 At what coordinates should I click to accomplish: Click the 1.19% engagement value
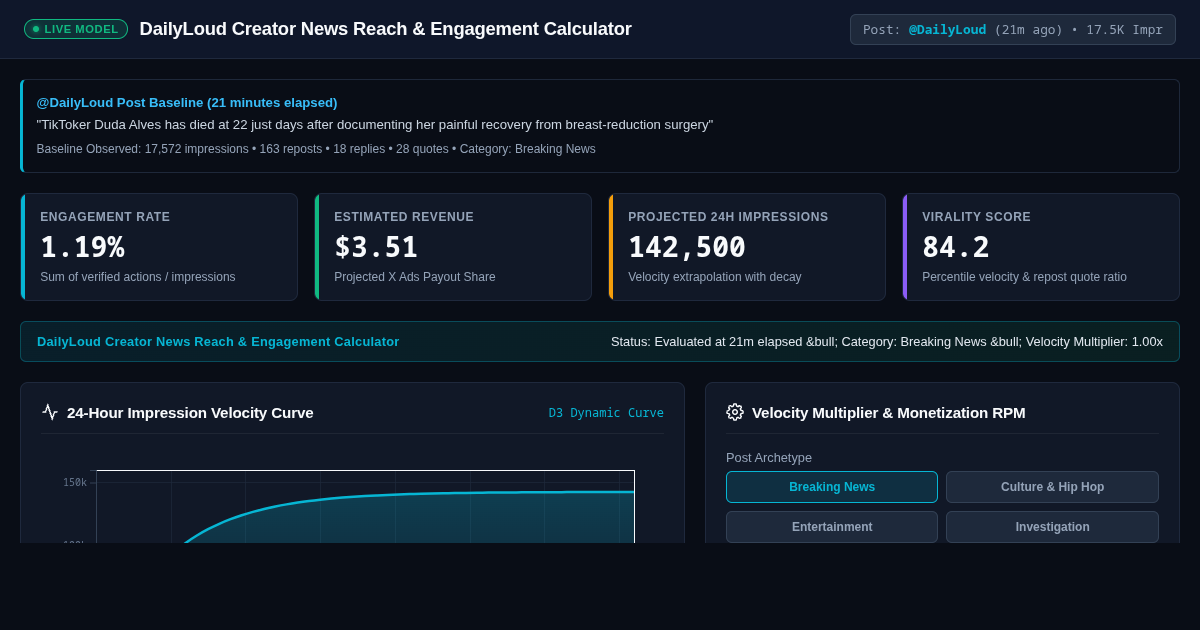pyautogui.click(x=82, y=247)
